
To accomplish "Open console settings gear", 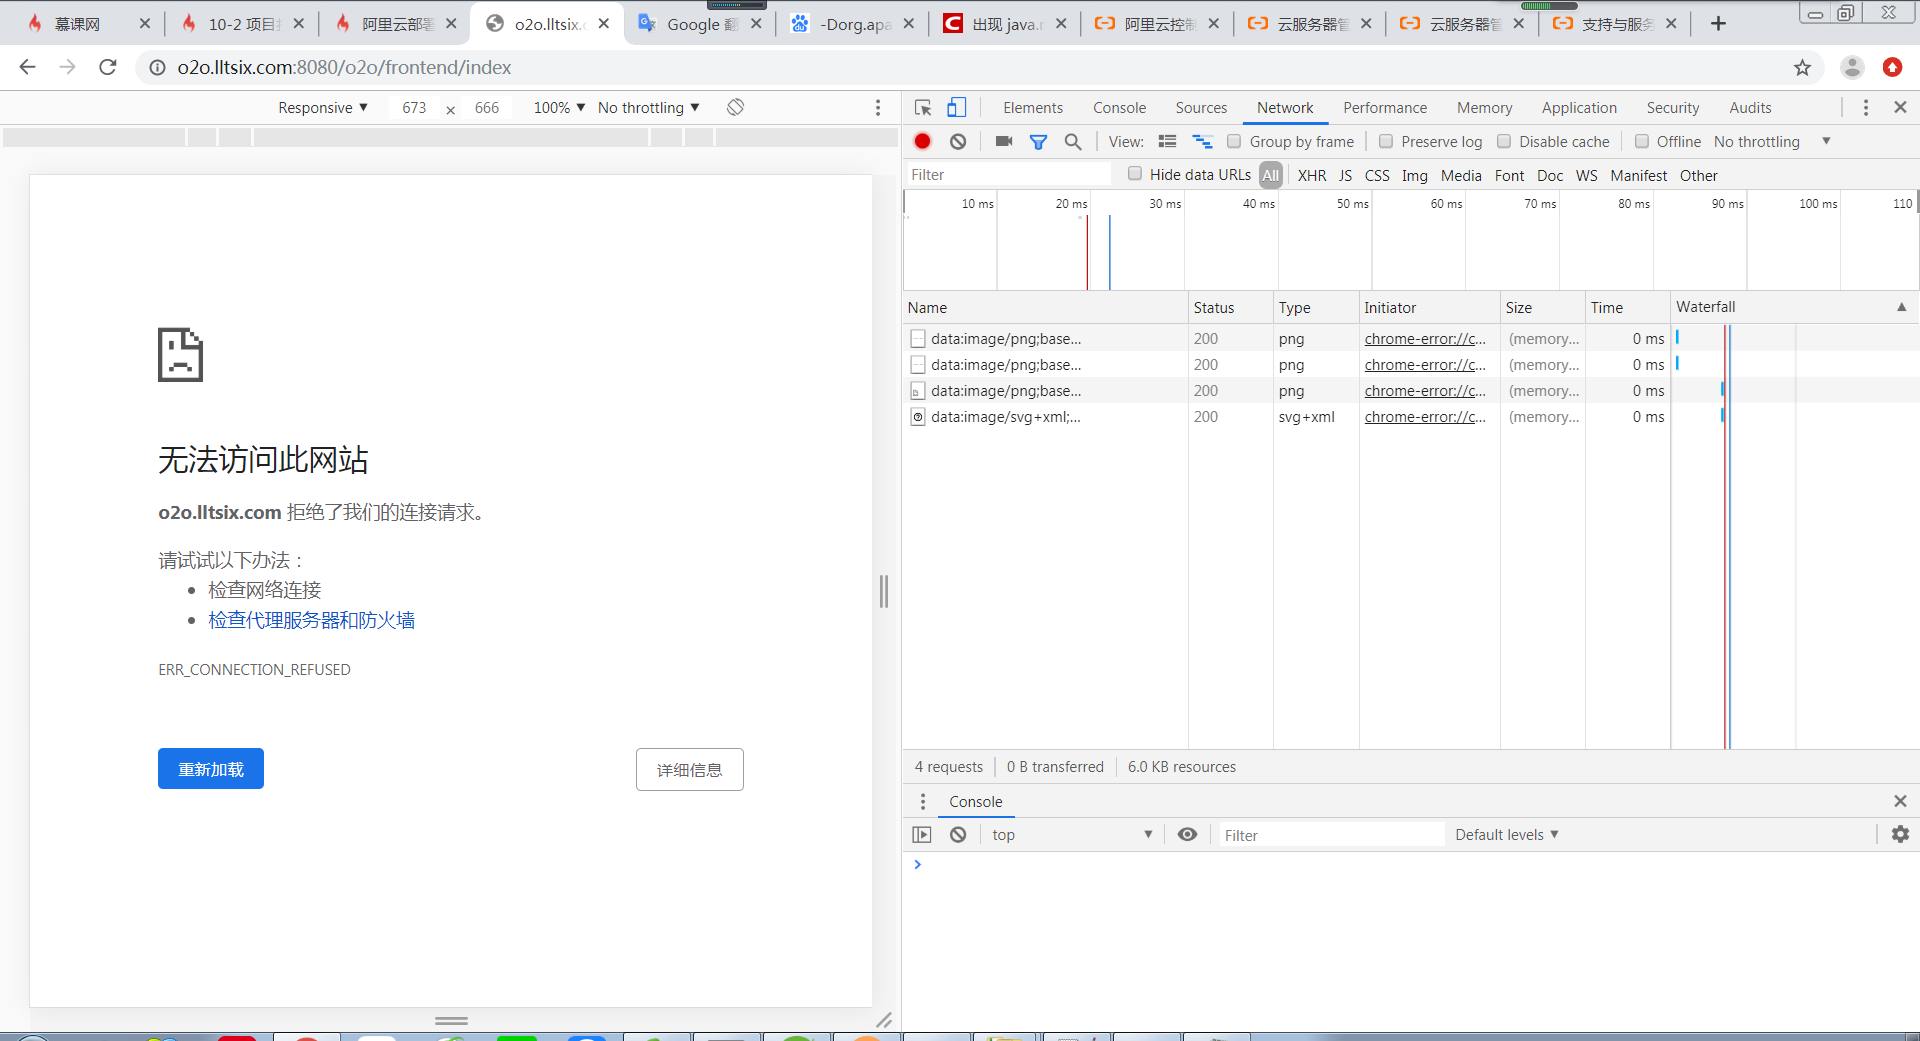I will [1900, 834].
